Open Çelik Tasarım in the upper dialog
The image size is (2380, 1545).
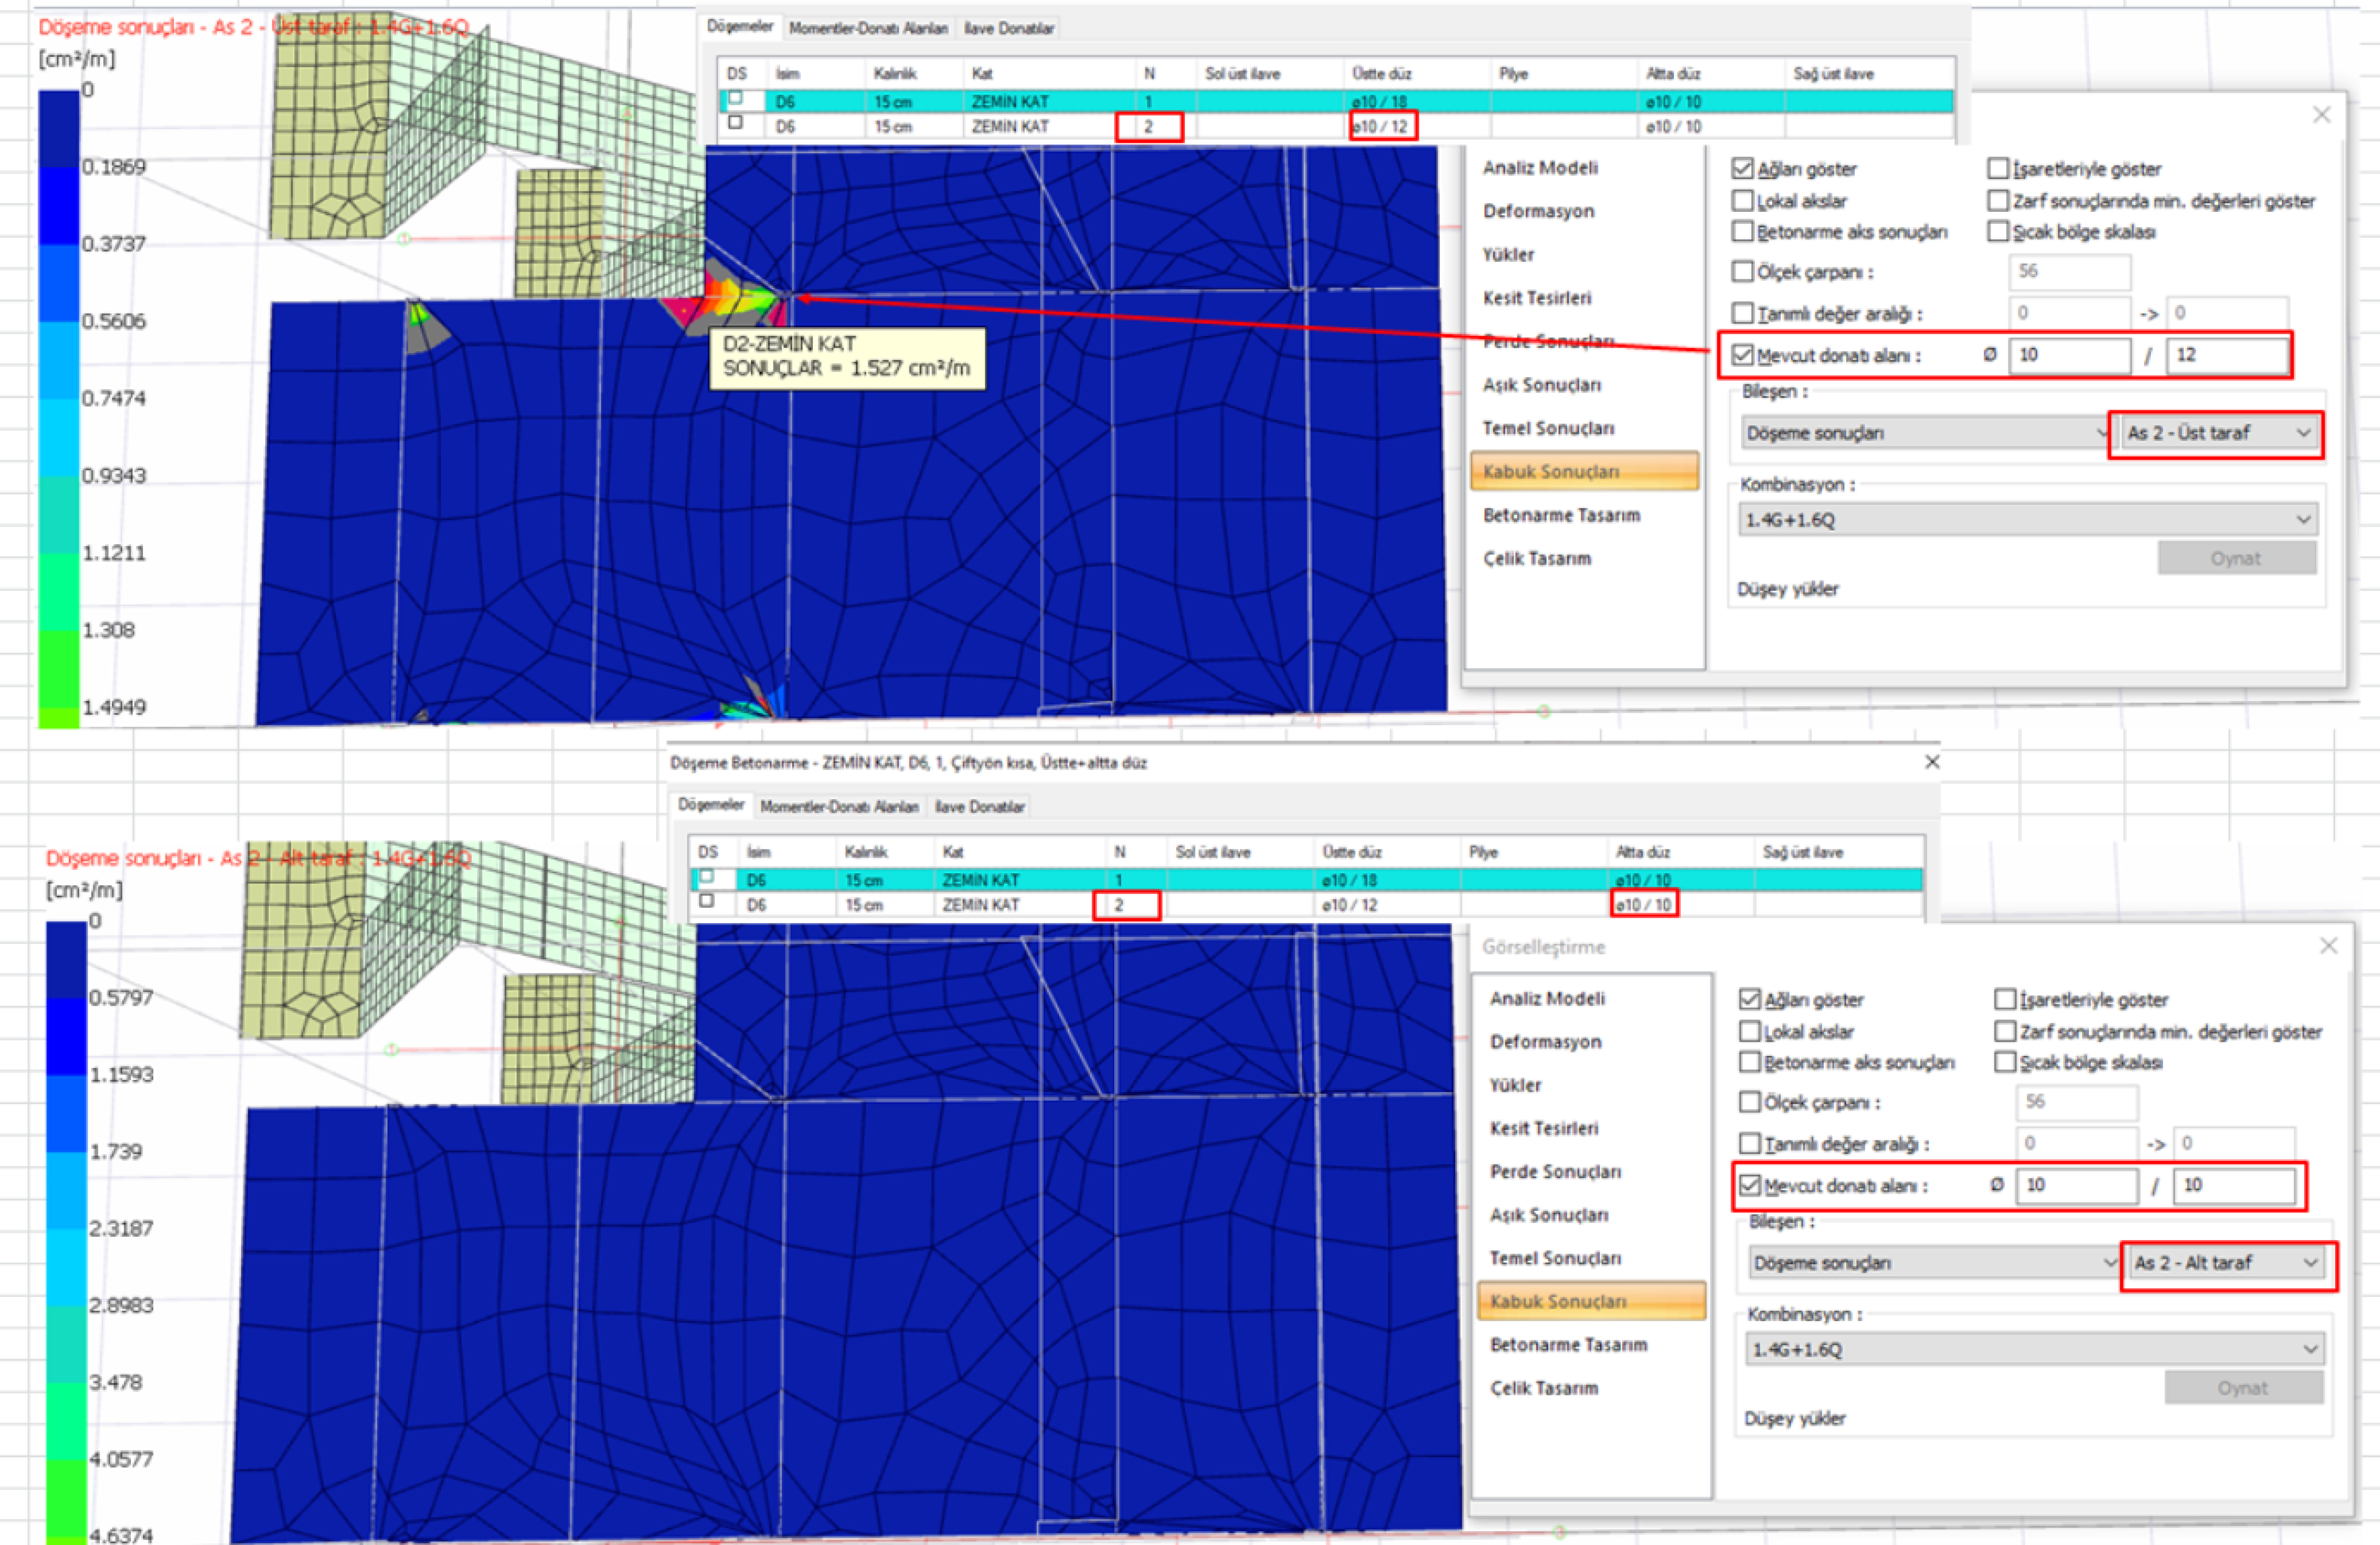click(x=1537, y=558)
